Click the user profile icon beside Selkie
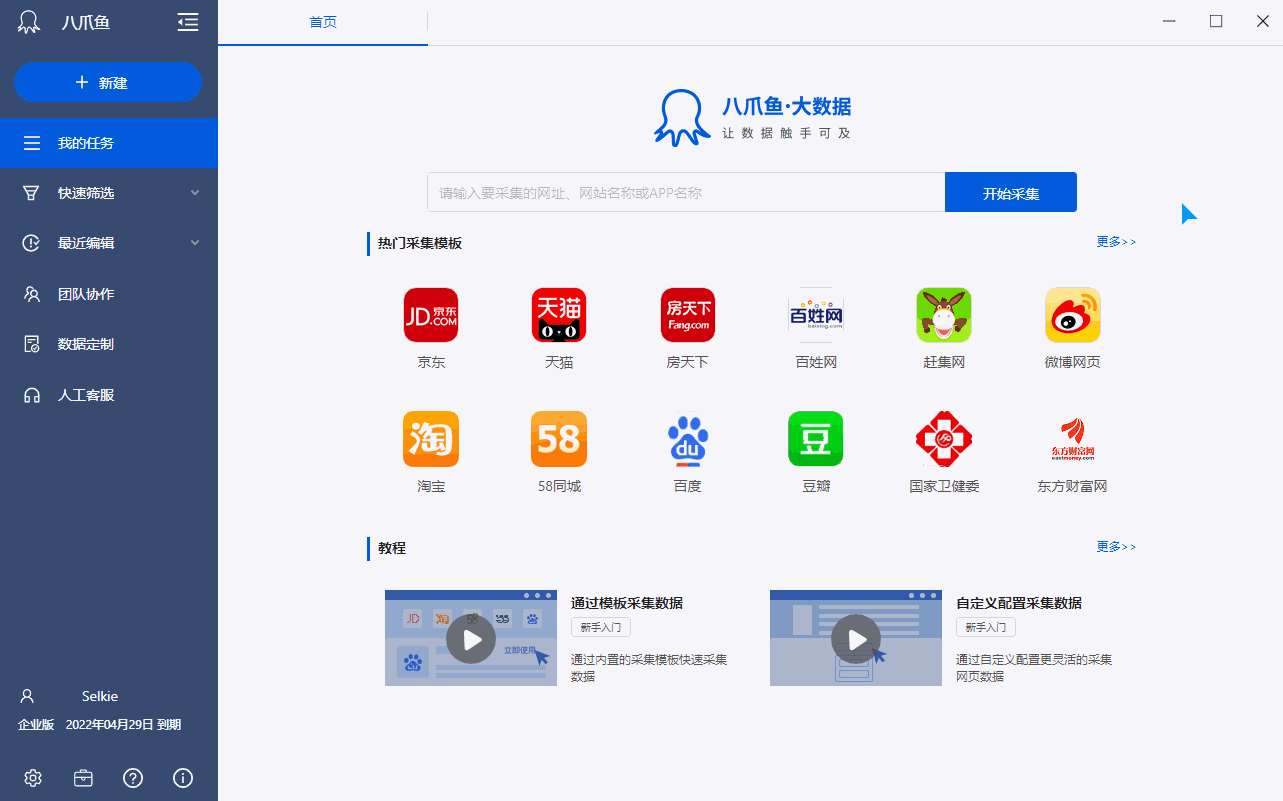The height and width of the screenshot is (801, 1283). [28, 696]
